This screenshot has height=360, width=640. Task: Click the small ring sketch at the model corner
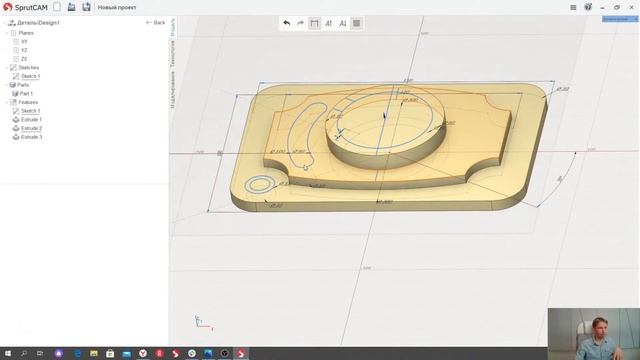[x=260, y=184]
